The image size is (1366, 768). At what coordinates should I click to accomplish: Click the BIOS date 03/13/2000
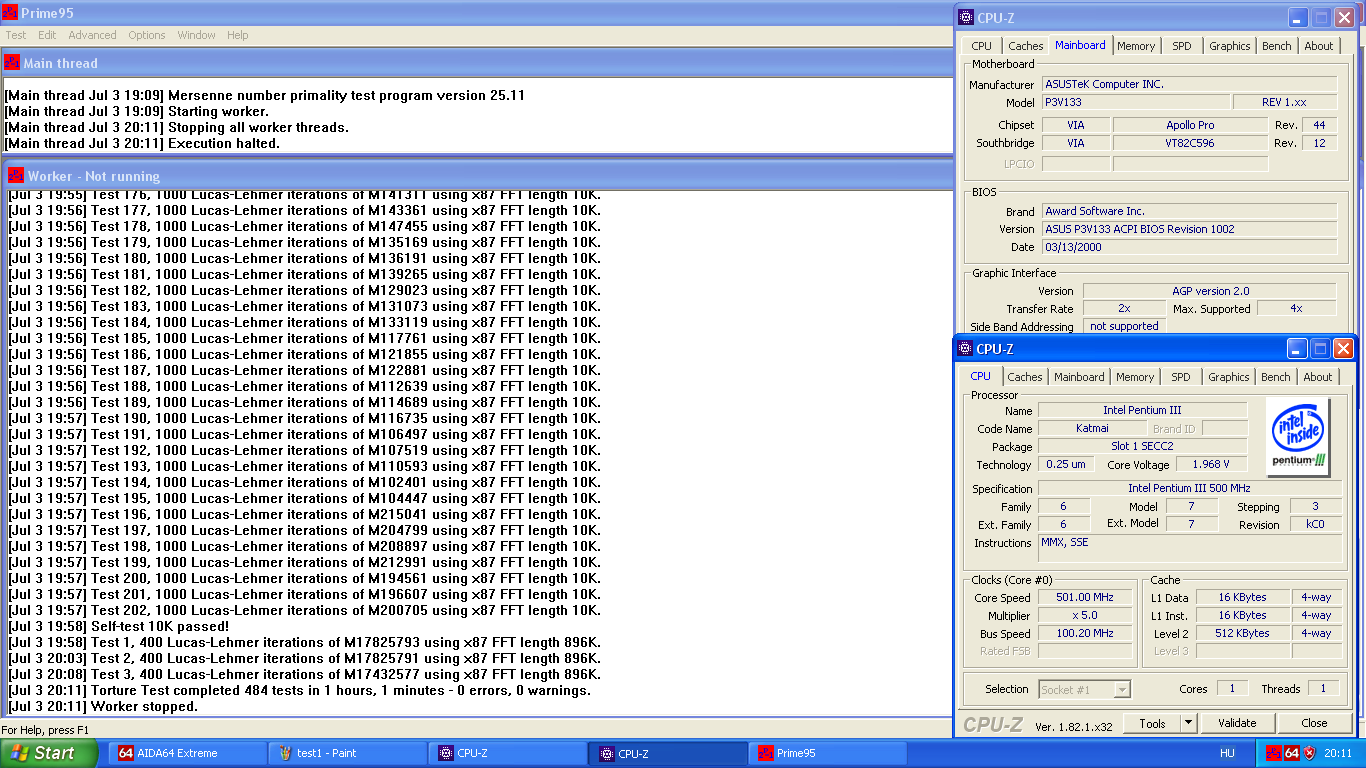click(1190, 247)
